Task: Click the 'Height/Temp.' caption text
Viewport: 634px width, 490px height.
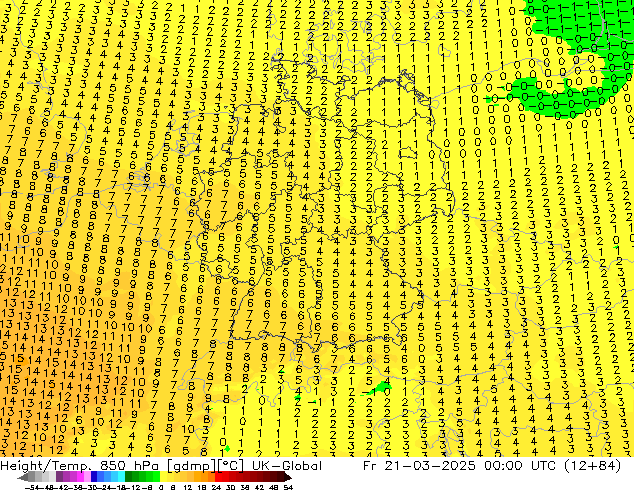Action: point(46,466)
